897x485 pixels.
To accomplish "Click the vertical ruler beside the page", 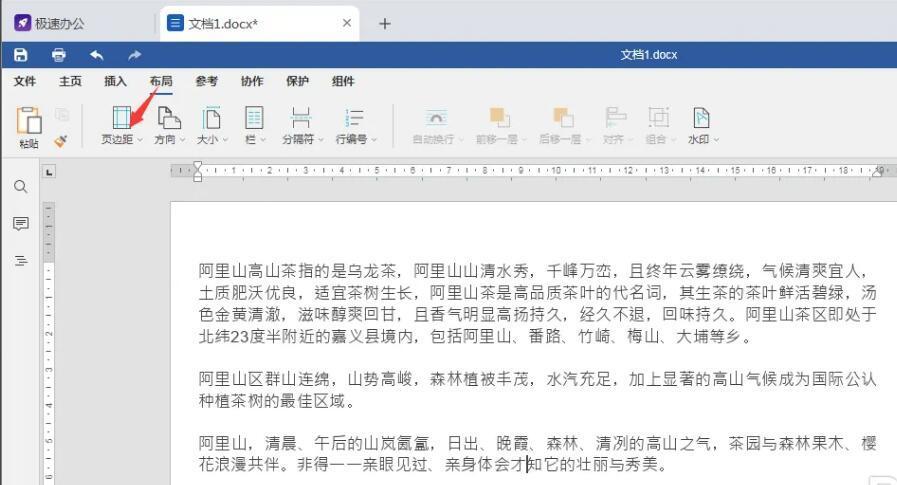I will [x=49, y=343].
